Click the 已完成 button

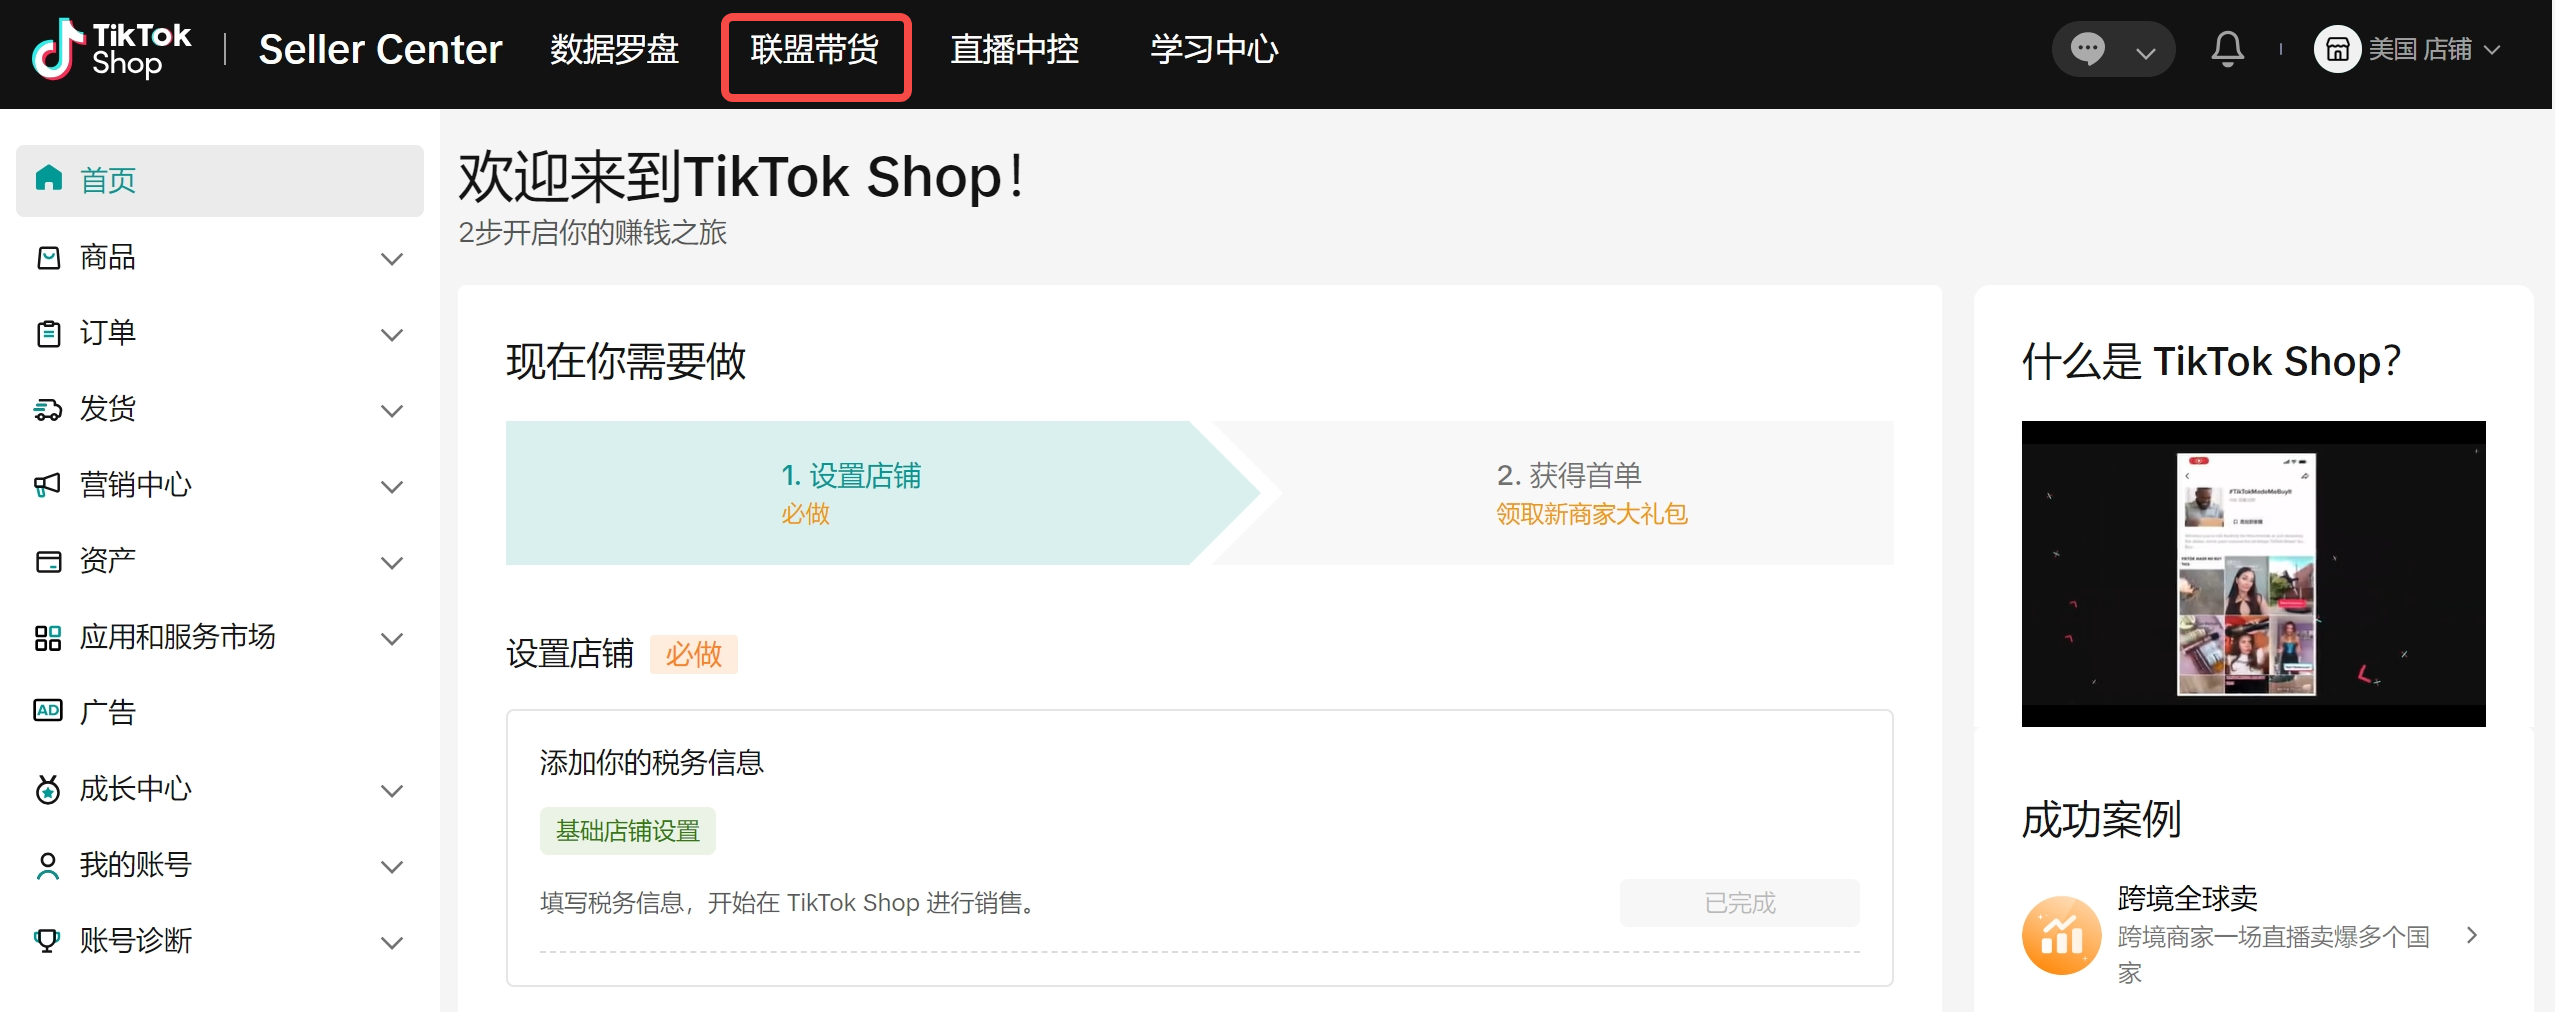point(1739,903)
